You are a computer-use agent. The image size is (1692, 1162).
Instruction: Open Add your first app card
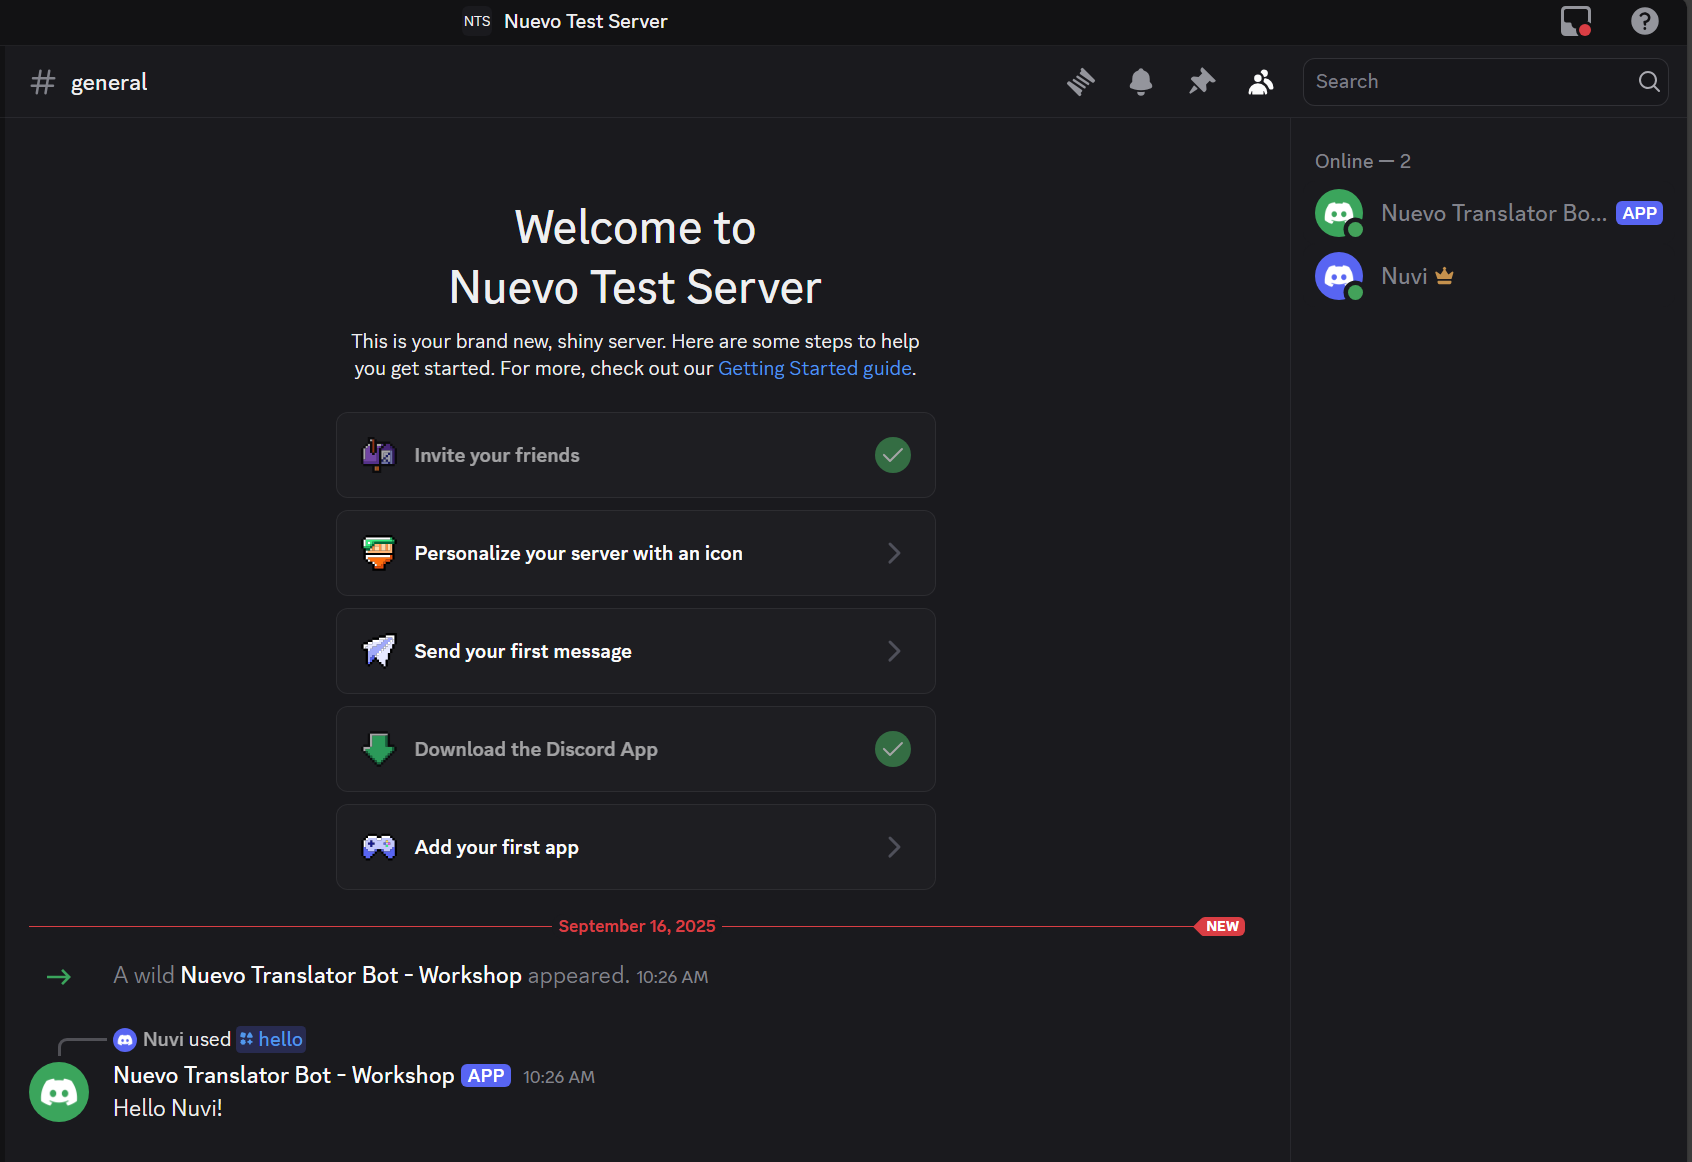pyautogui.click(x=636, y=847)
